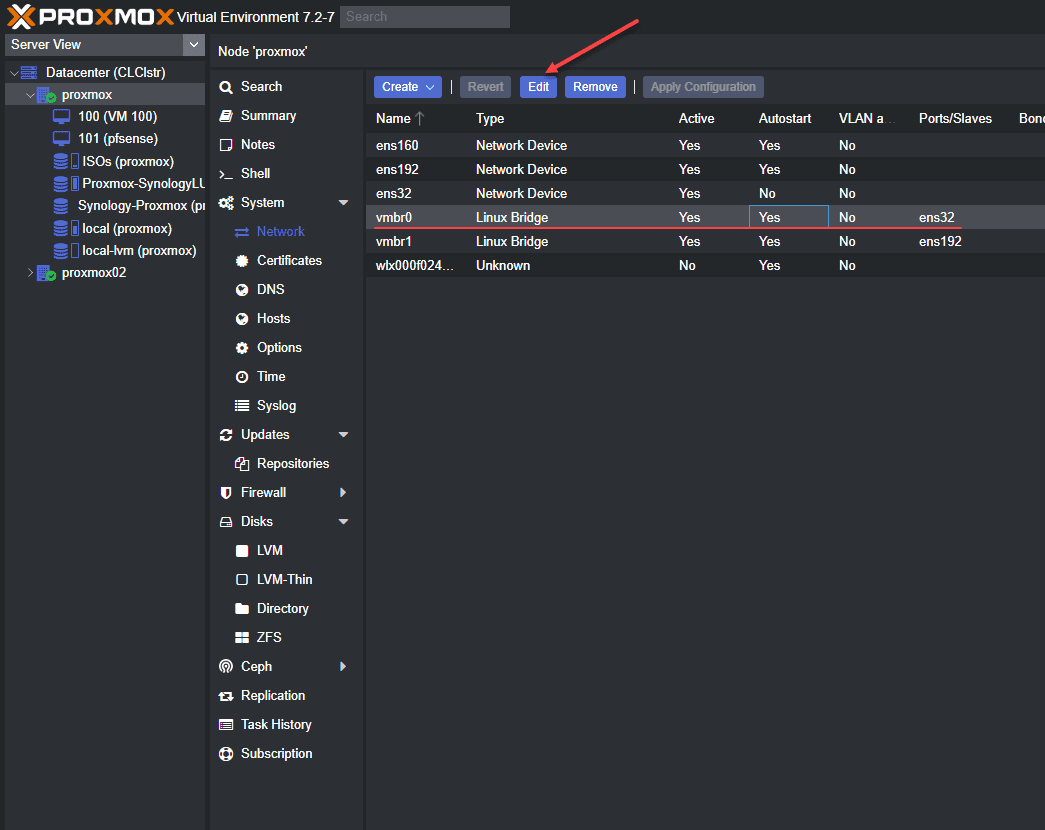Select the Firewall shield icon
The width and height of the screenshot is (1045, 830).
tap(226, 493)
